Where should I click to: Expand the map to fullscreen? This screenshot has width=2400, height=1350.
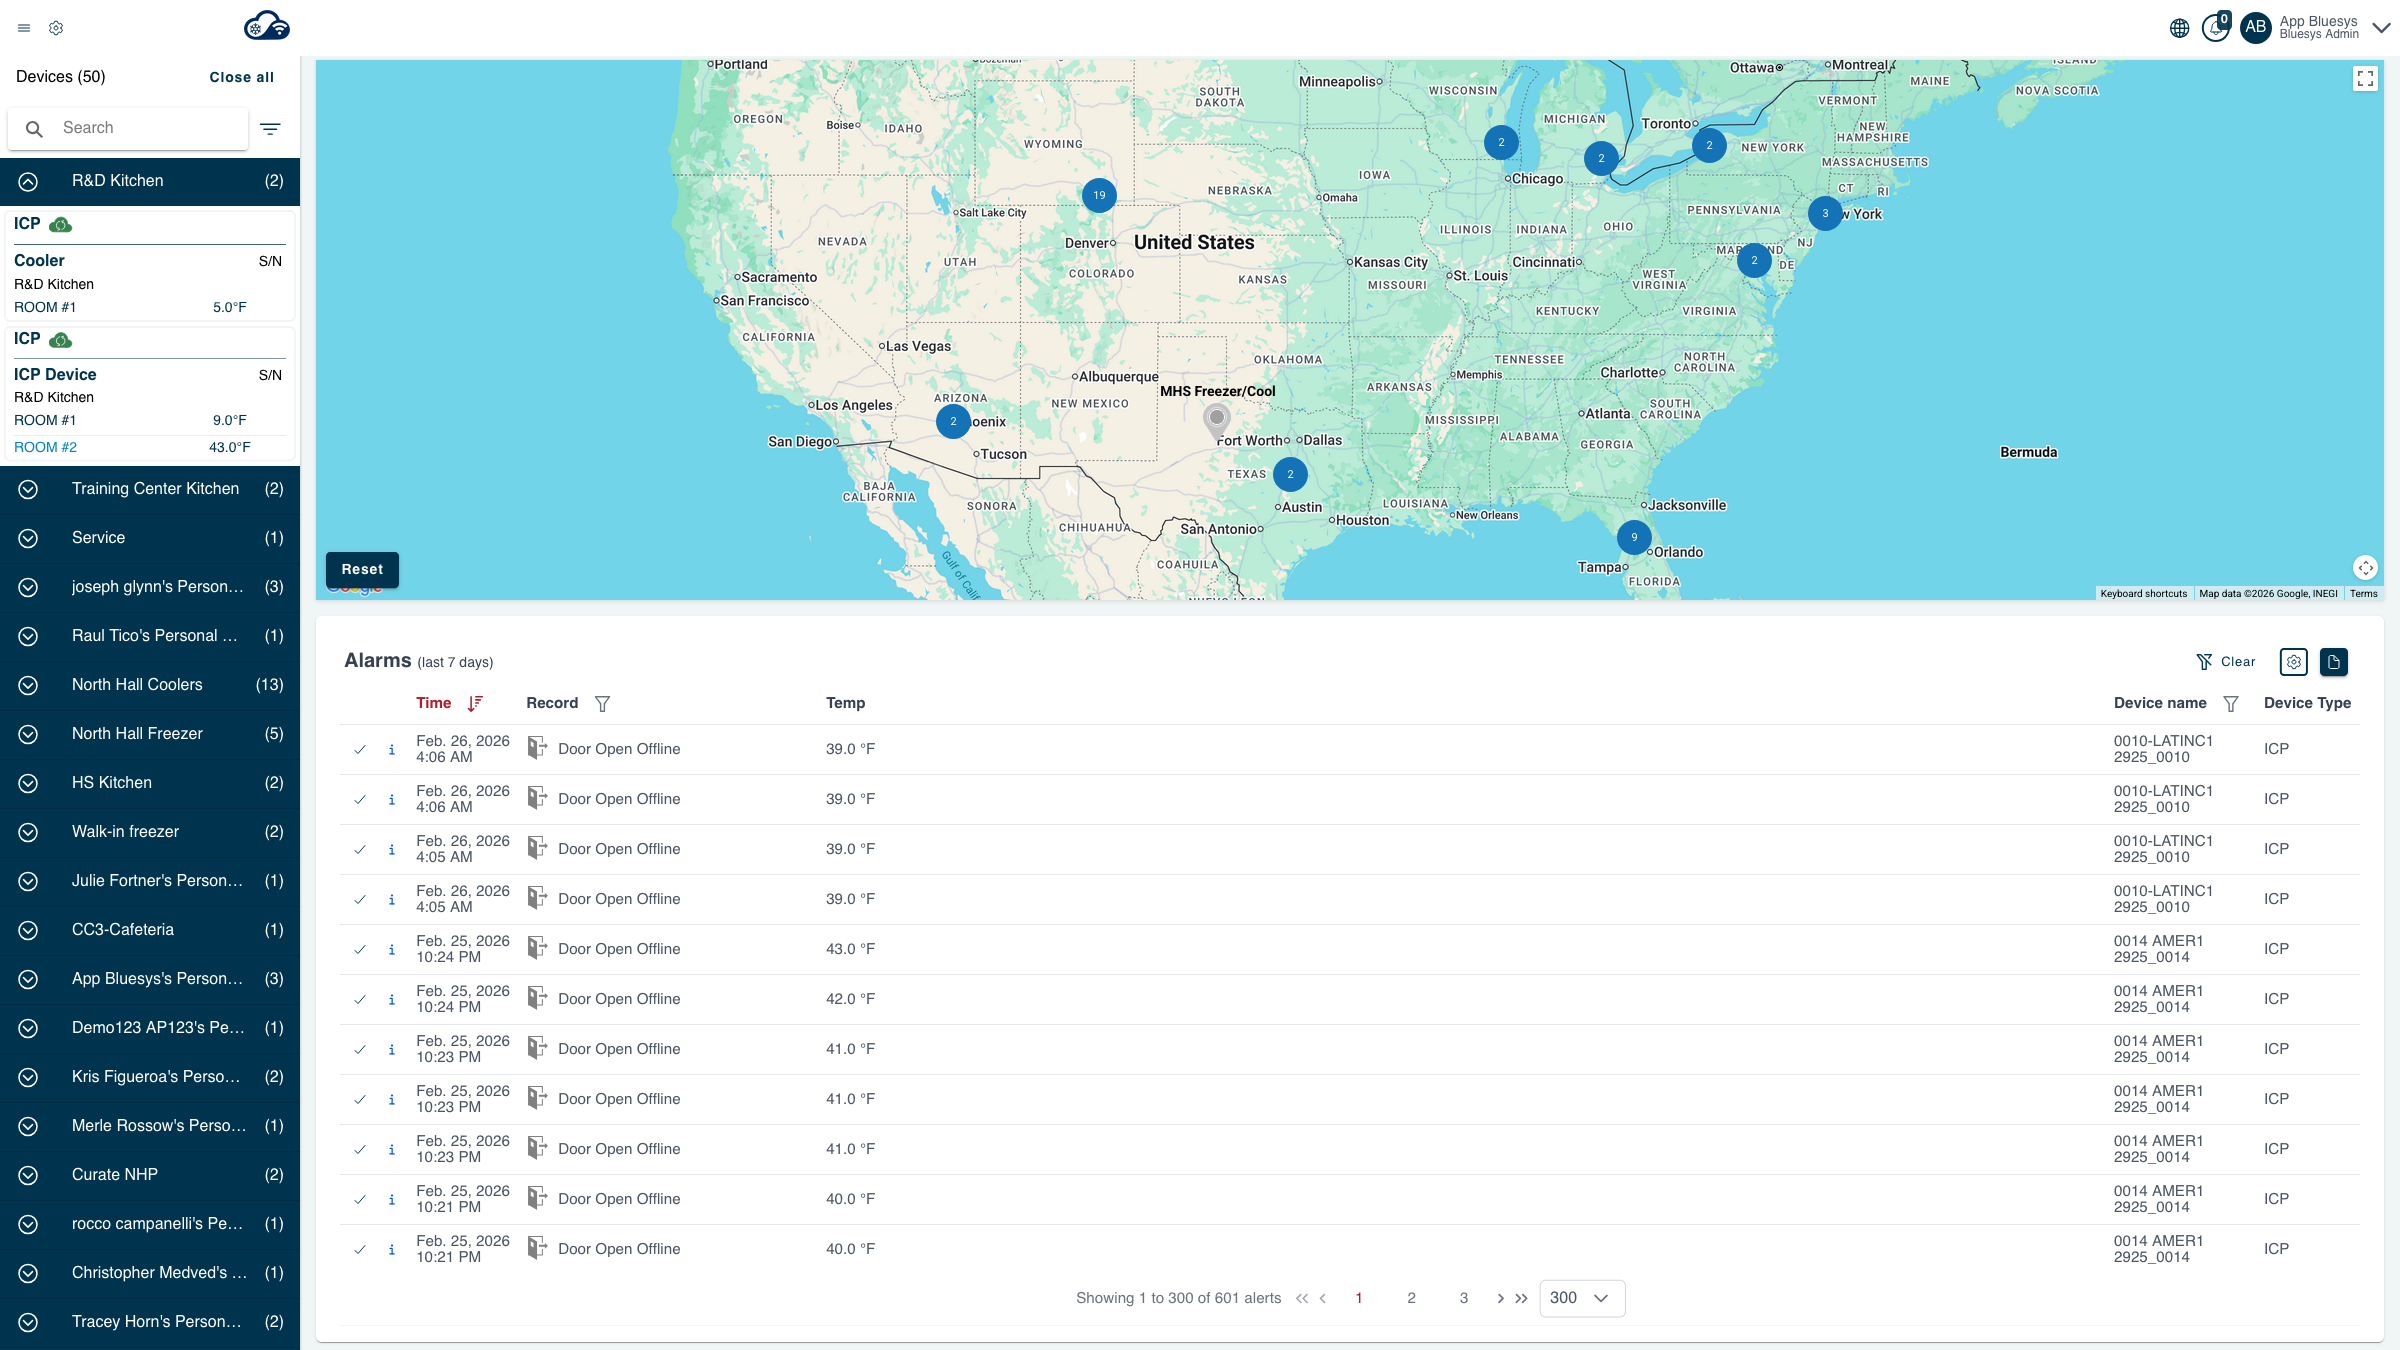pos(2366,78)
